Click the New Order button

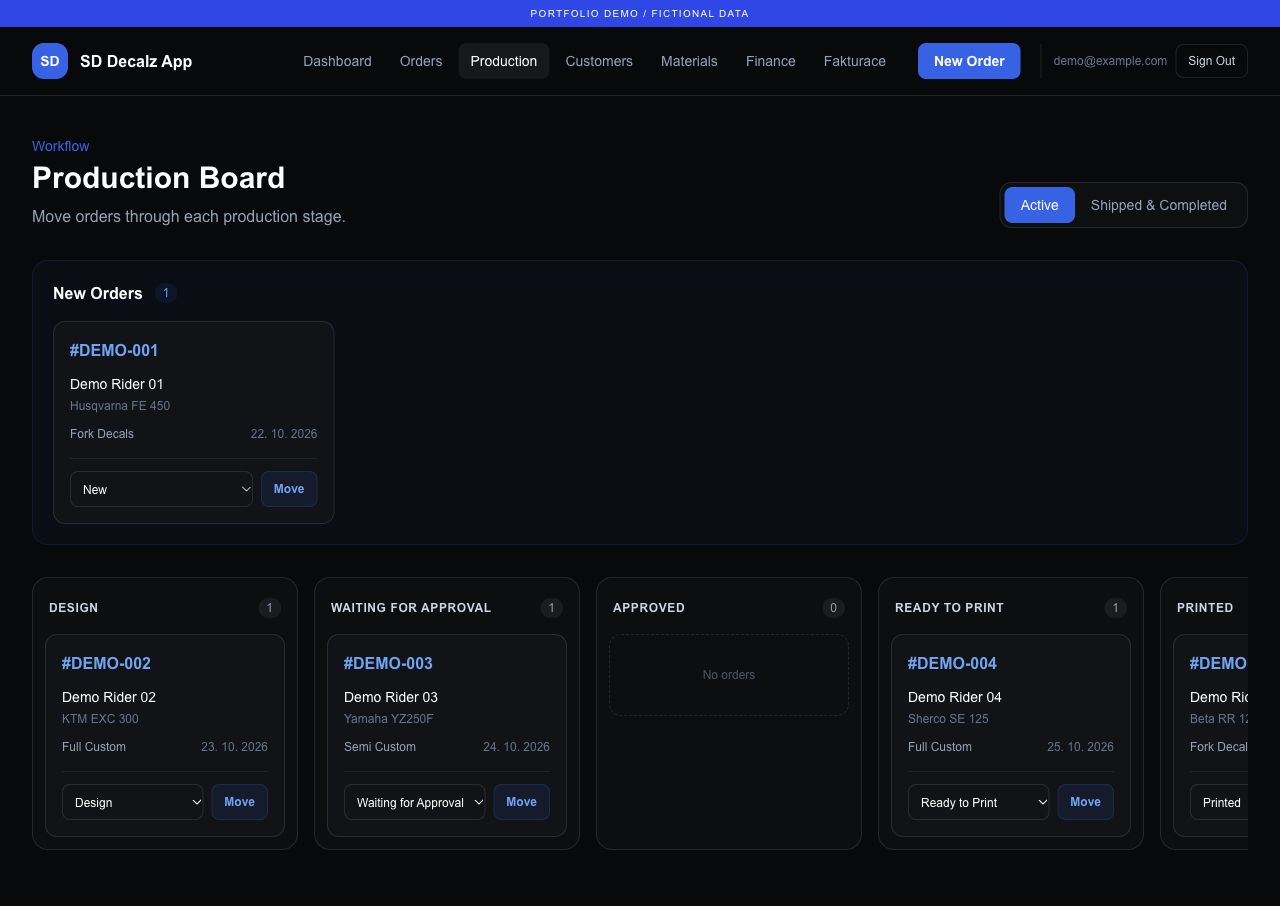[969, 61]
